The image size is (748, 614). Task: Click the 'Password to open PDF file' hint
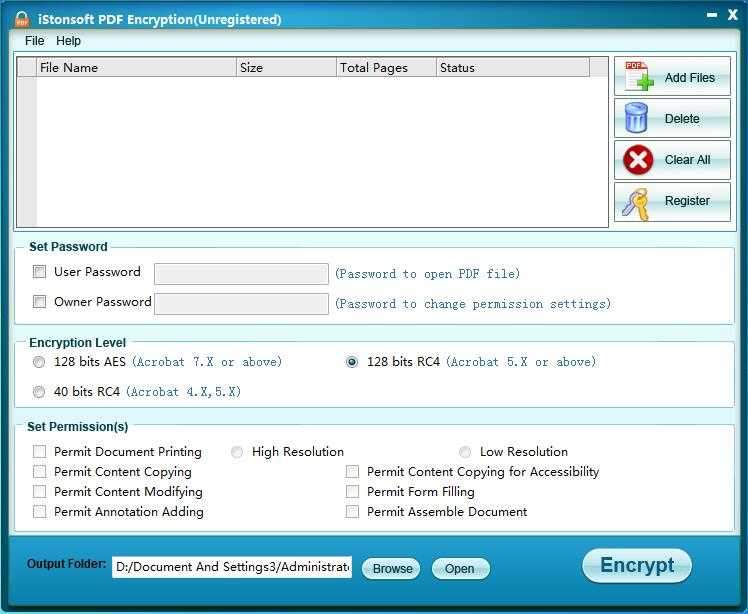tap(427, 274)
